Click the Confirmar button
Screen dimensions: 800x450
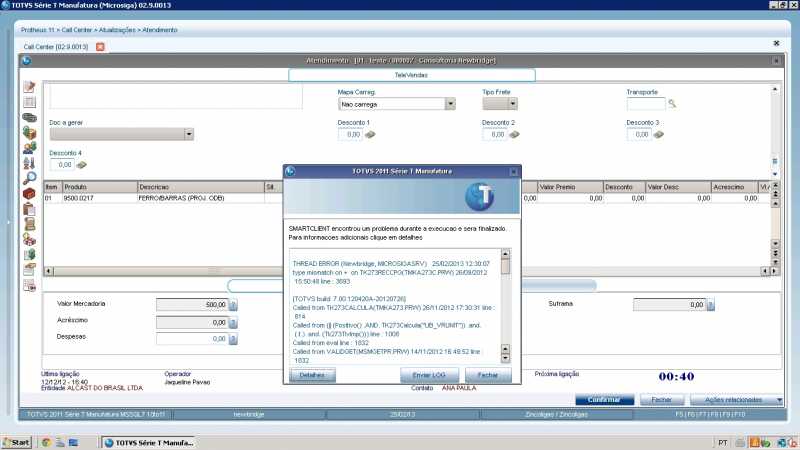tap(605, 400)
